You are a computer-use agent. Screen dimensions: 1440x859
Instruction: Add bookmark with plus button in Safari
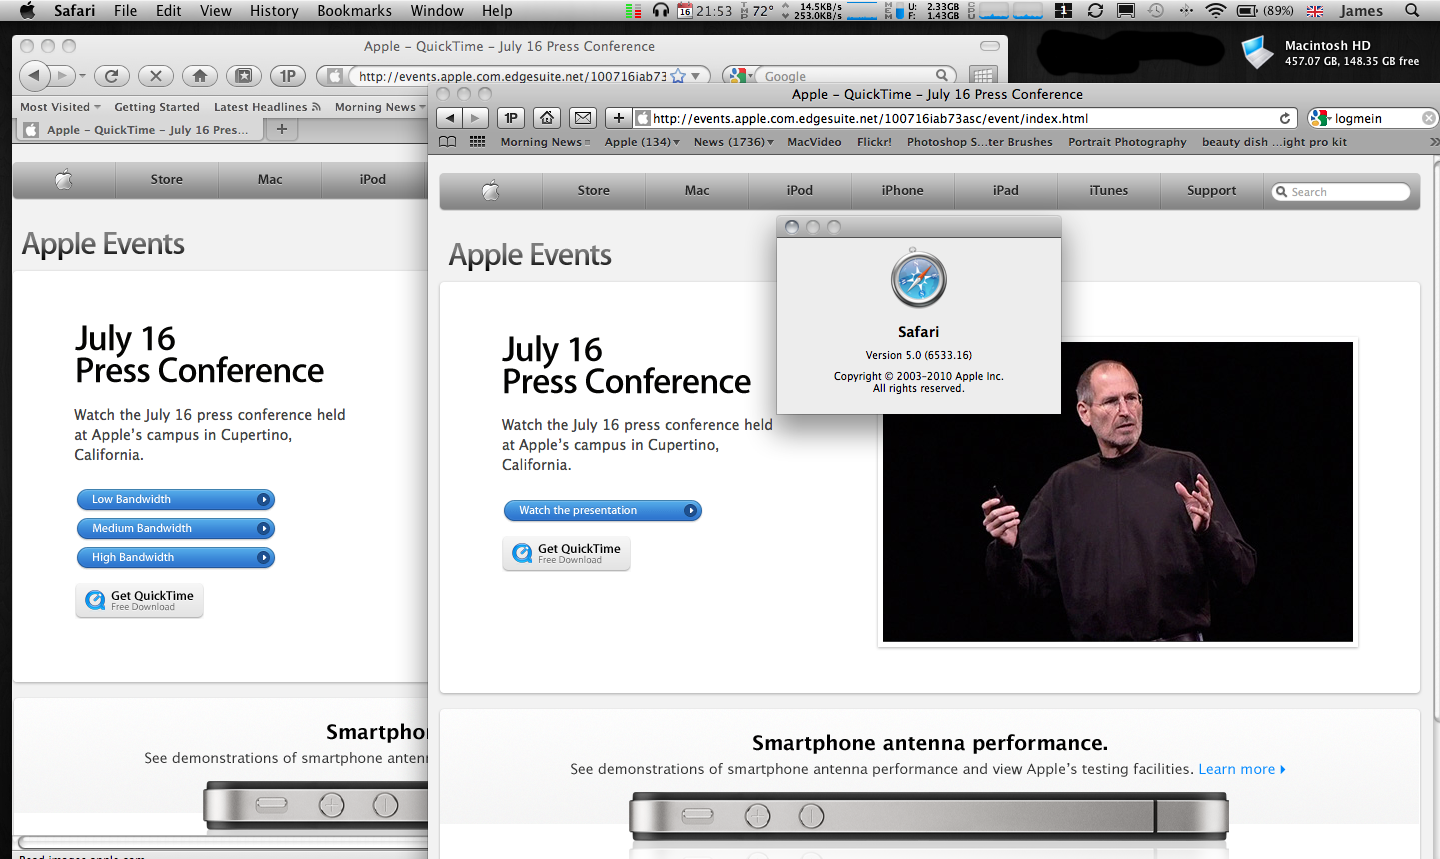(x=619, y=118)
